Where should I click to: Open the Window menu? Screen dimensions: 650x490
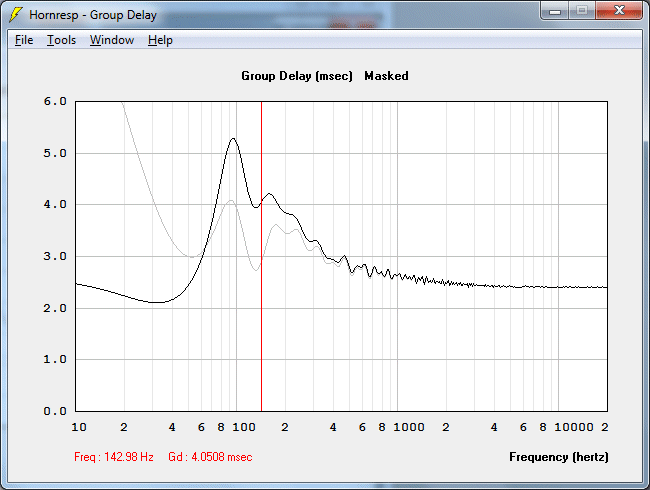[x=112, y=40]
